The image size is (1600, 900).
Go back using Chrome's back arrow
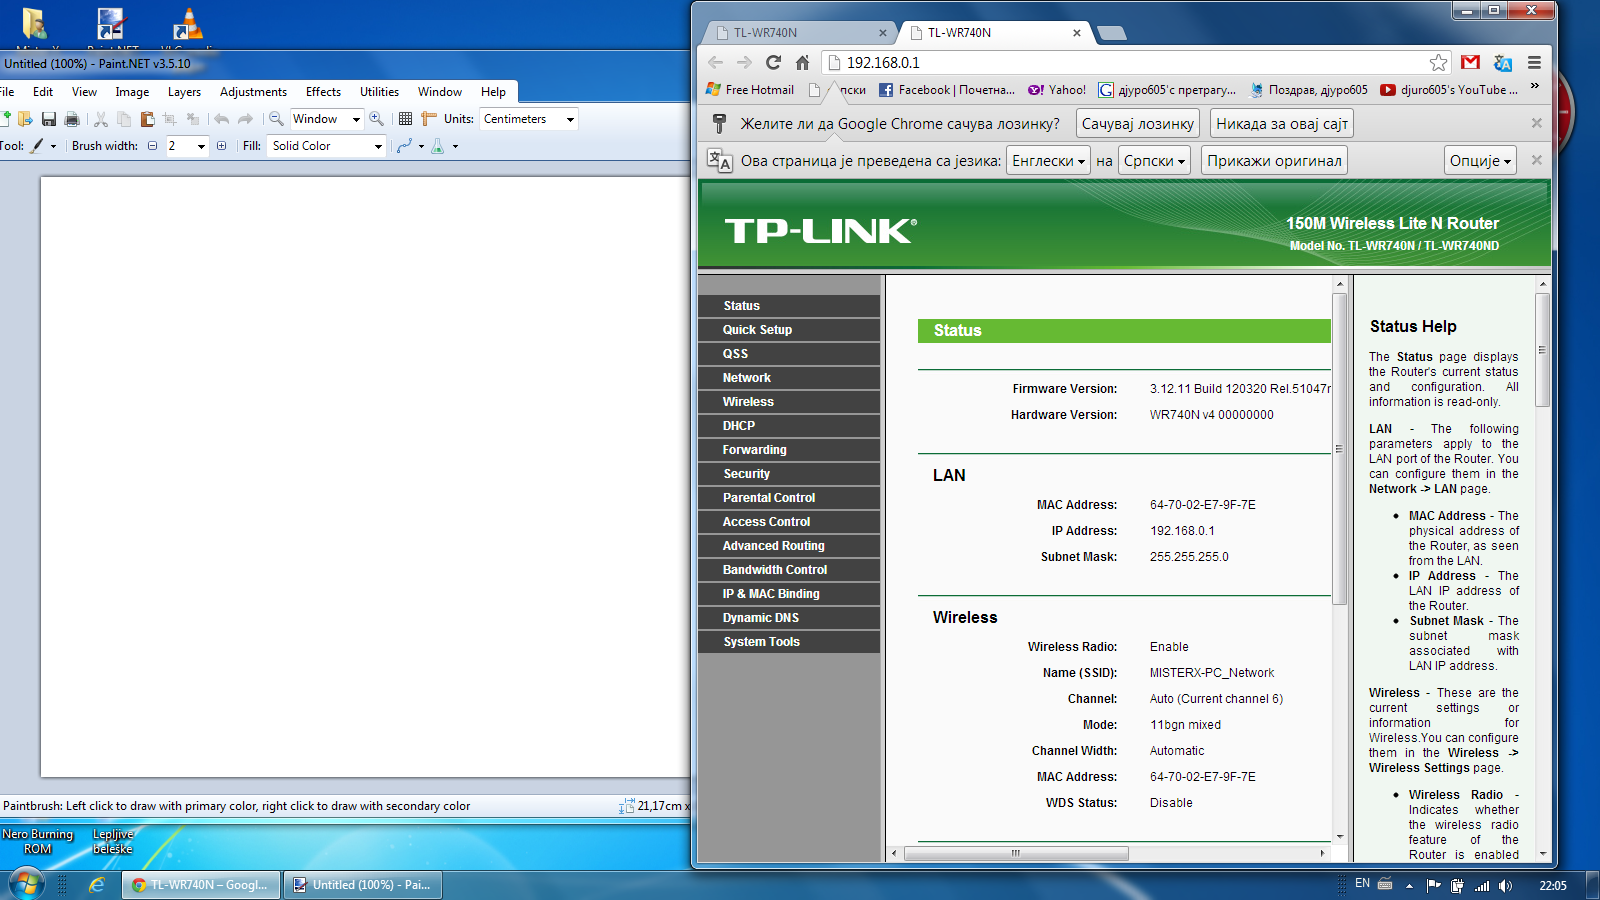pyautogui.click(x=715, y=62)
